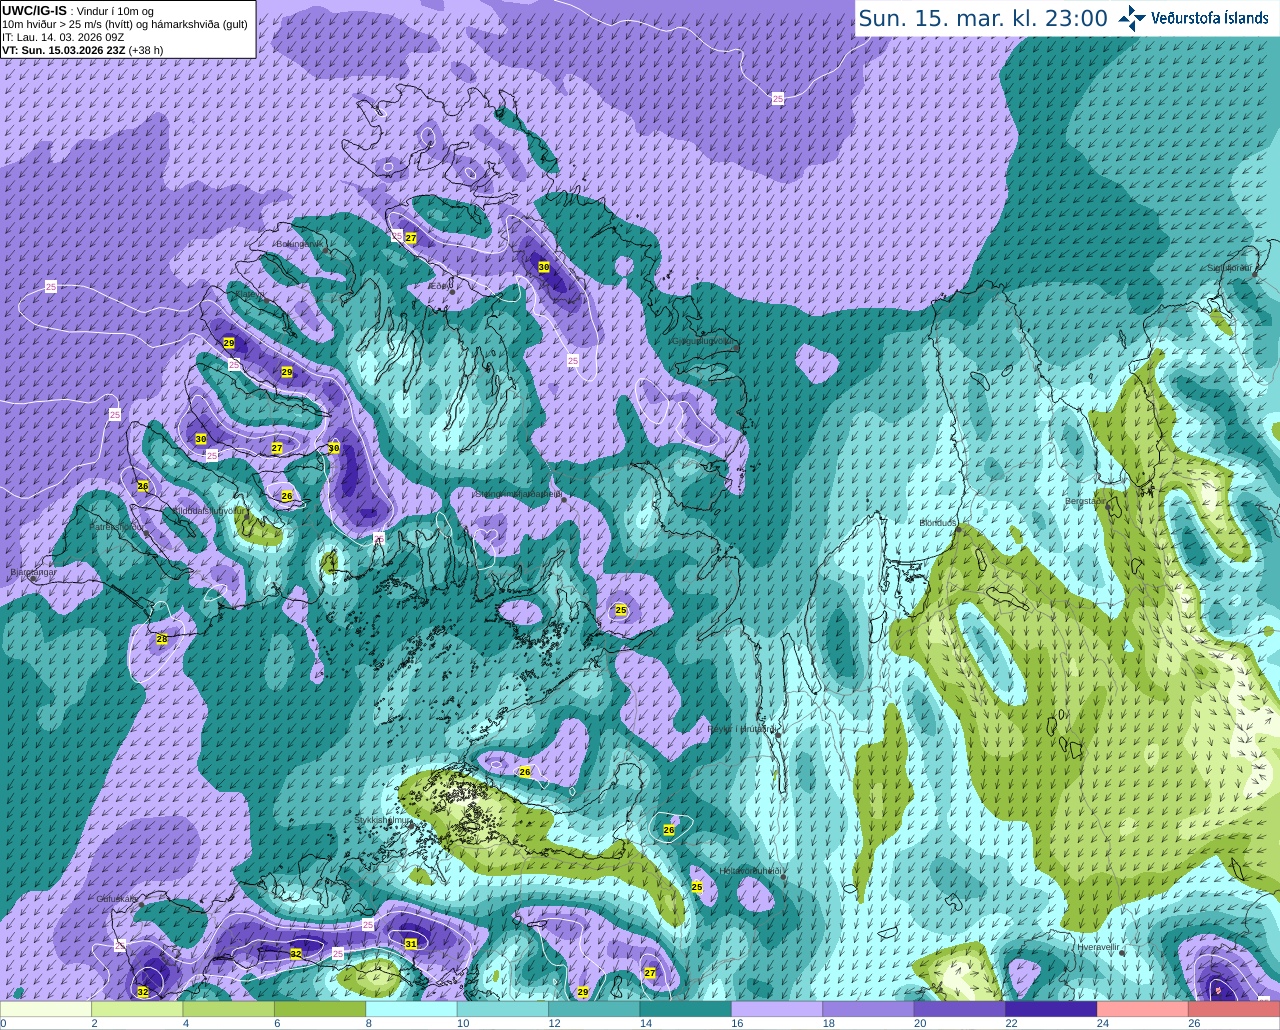This screenshot has height=1030, width=1280.
Task: Click the 12–14 teal legend segment
Action: (595, 1009)
